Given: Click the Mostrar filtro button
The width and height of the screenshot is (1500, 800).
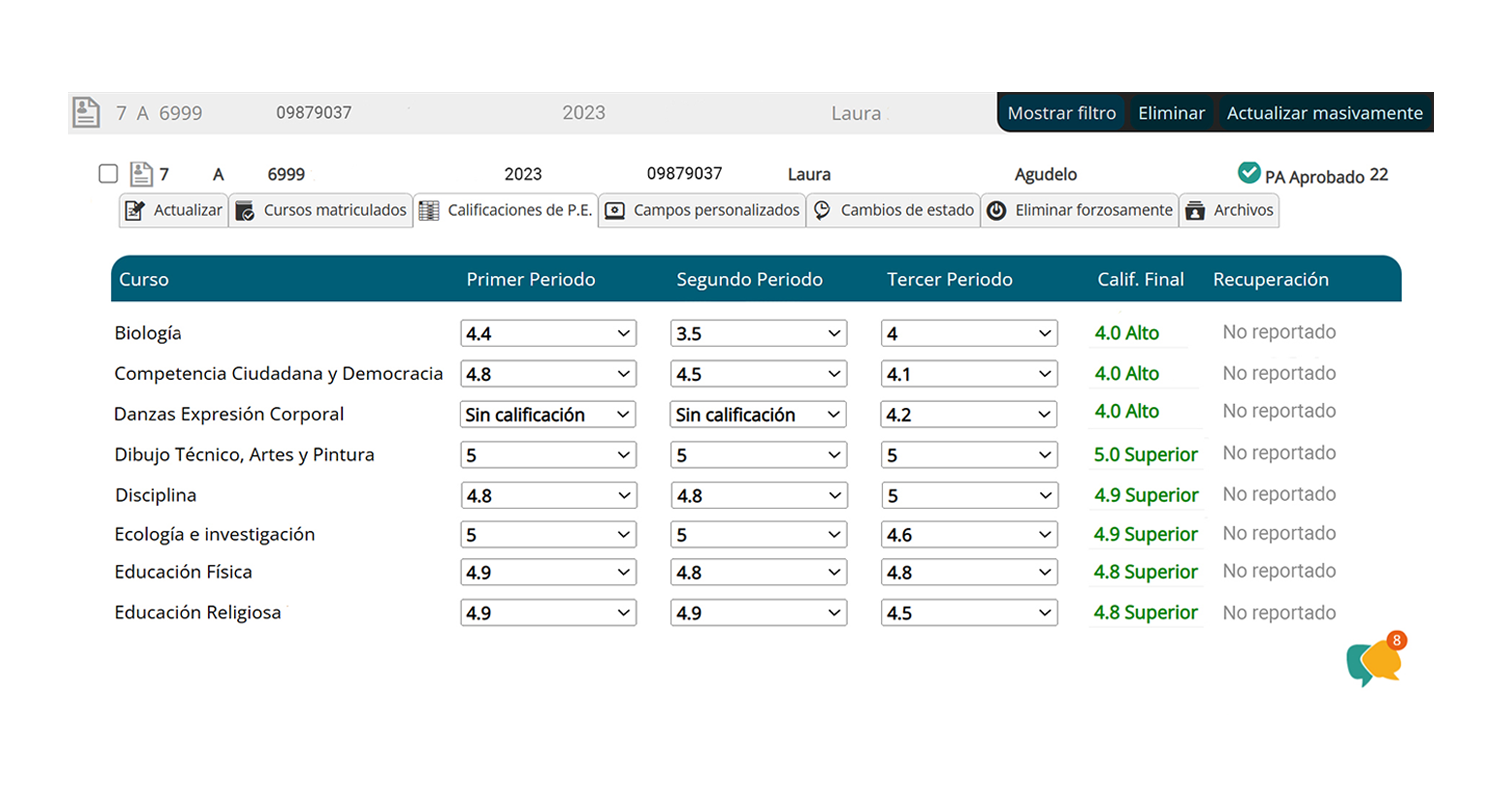Looking at the screenshot, I should [x=1061, y=113].
